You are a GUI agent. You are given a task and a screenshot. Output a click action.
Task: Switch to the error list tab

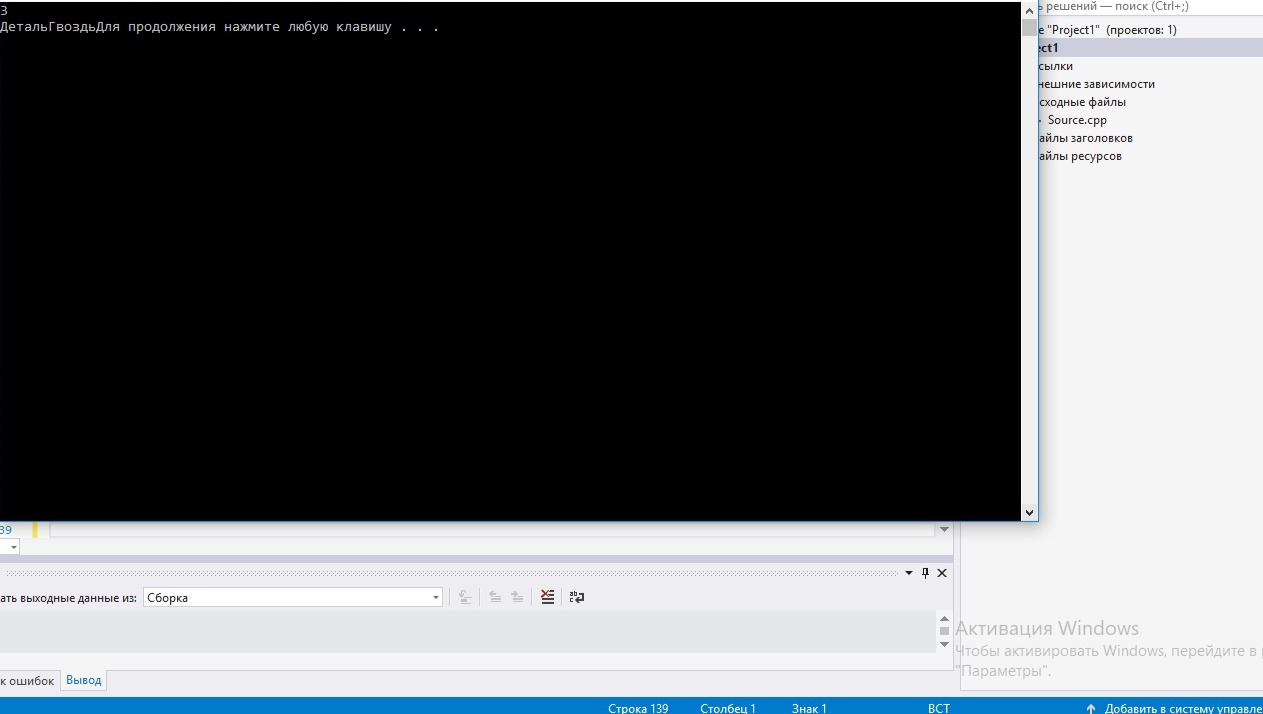[28, 680]
